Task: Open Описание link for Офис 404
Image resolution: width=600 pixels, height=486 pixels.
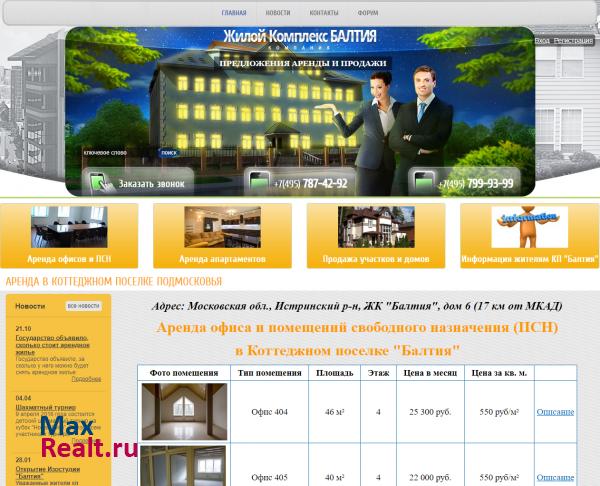Action: click(x=555, y=412)
